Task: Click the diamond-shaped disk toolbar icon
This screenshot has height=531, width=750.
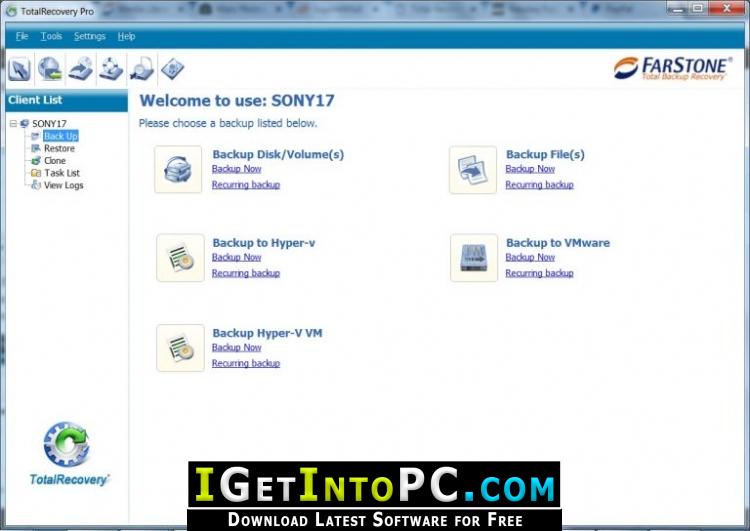Action: (172, 69)
